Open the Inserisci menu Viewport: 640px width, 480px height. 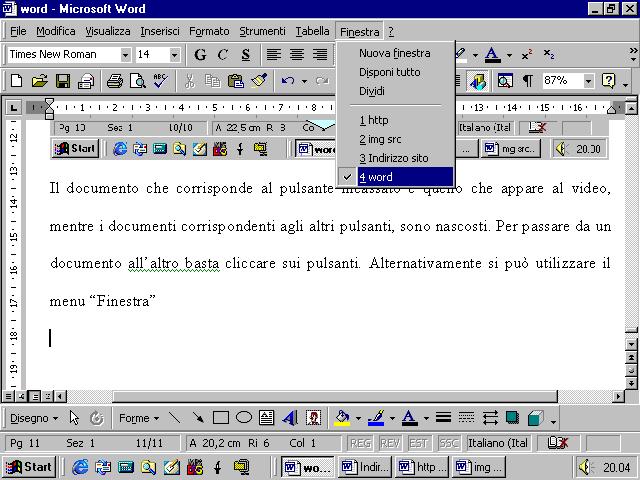point(160,31)
